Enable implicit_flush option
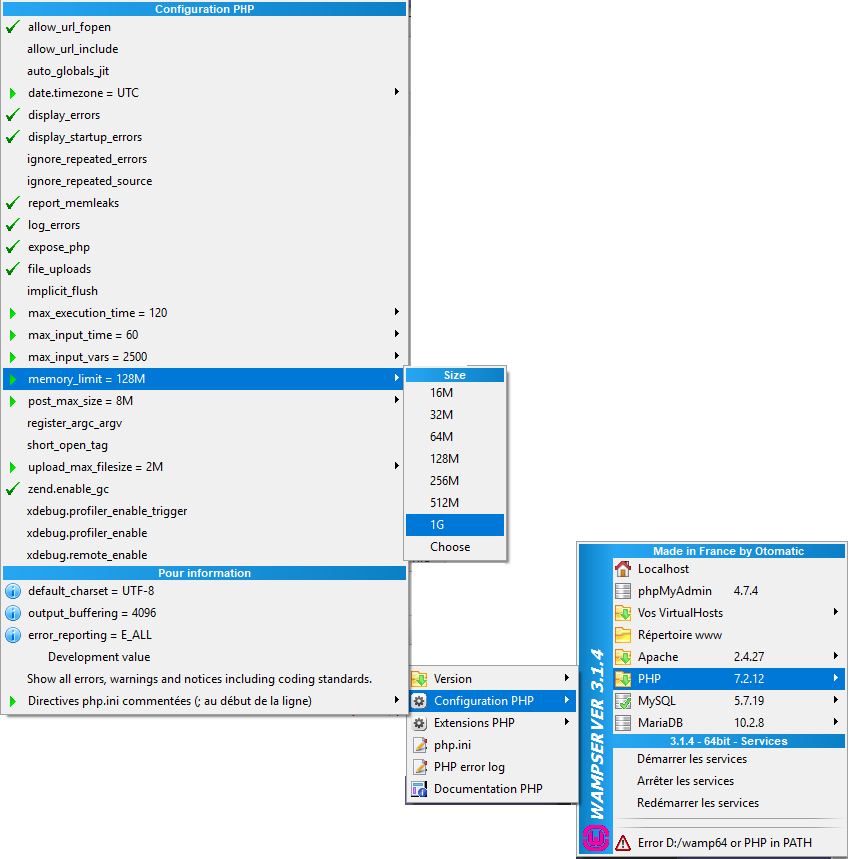This screenshot has width=849, height=859. (204, 291)
